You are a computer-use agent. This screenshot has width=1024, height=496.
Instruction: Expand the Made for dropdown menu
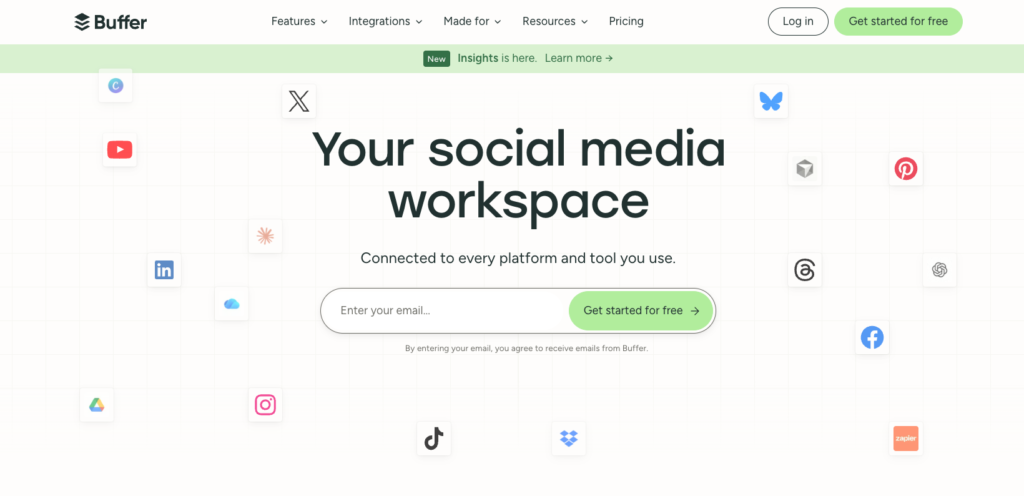pos(472,22)
